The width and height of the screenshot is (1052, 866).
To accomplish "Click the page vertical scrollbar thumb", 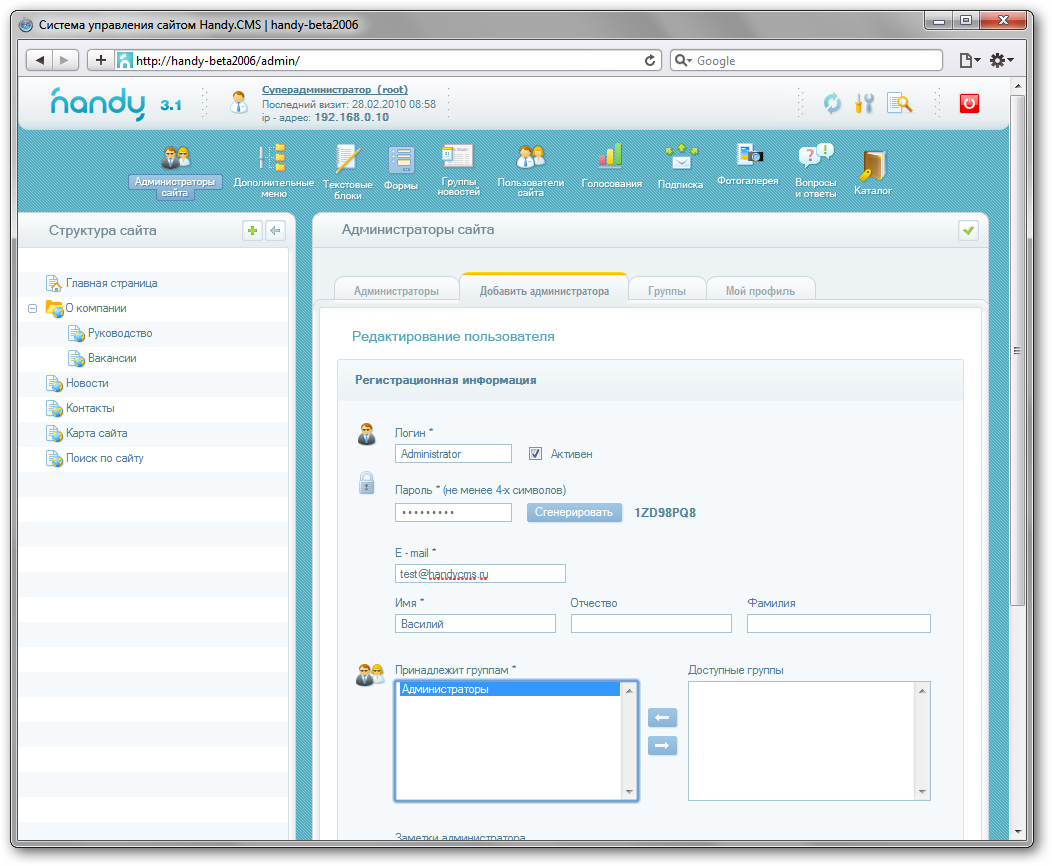I will point(1016,350).
